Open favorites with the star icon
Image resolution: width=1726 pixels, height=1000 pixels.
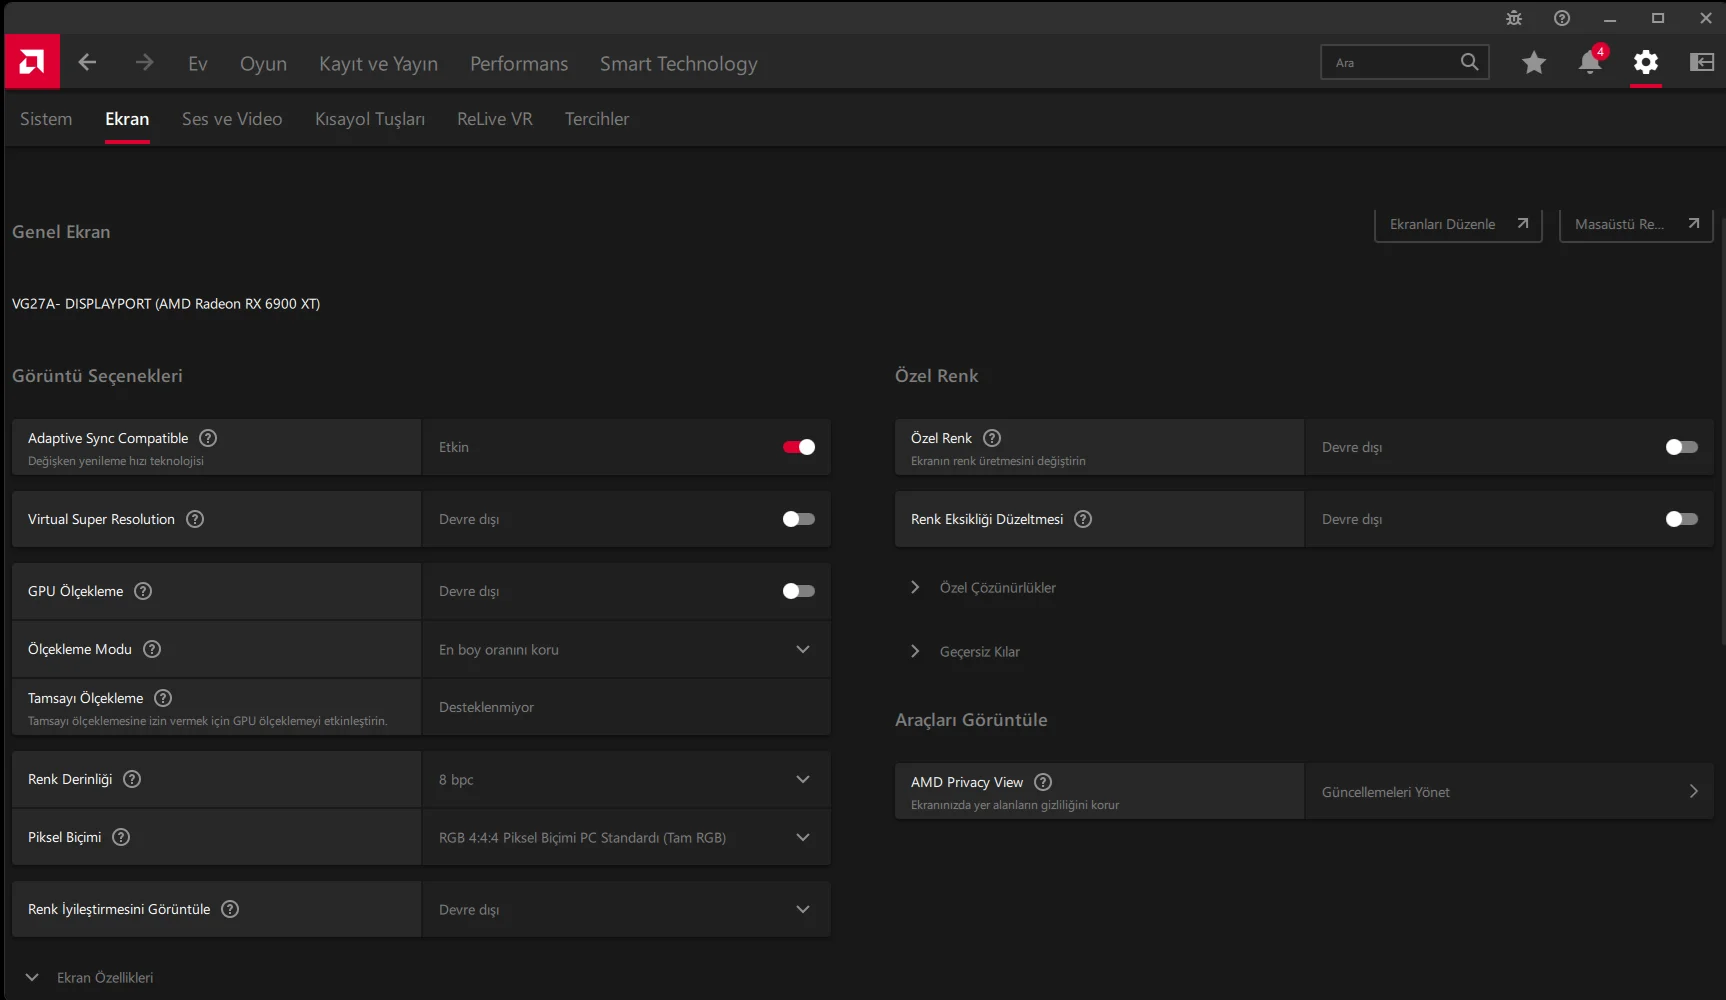[x=1533, y=62]
